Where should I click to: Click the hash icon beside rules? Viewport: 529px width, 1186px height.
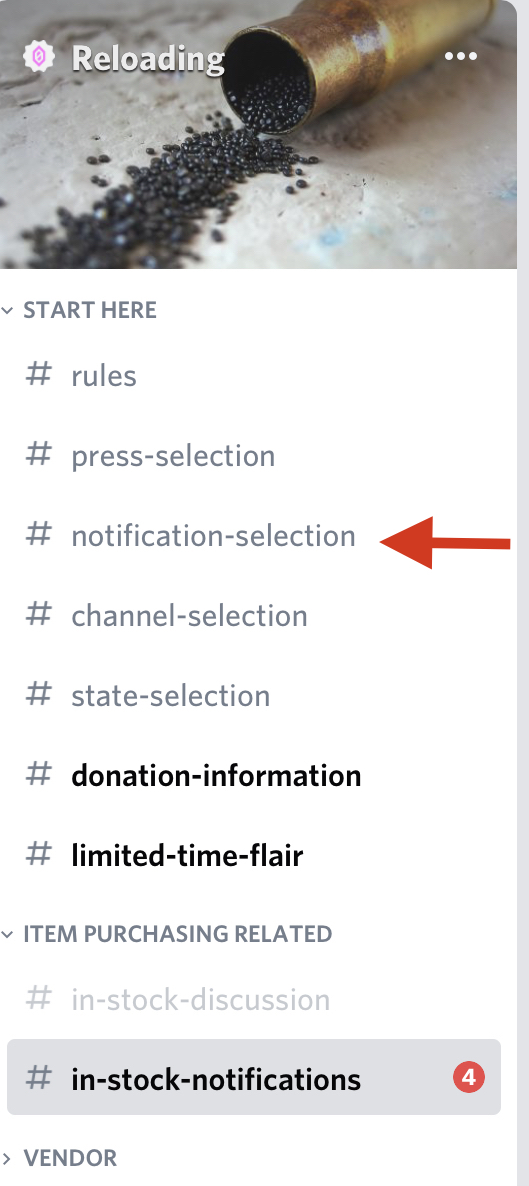(x=39, y=374)
